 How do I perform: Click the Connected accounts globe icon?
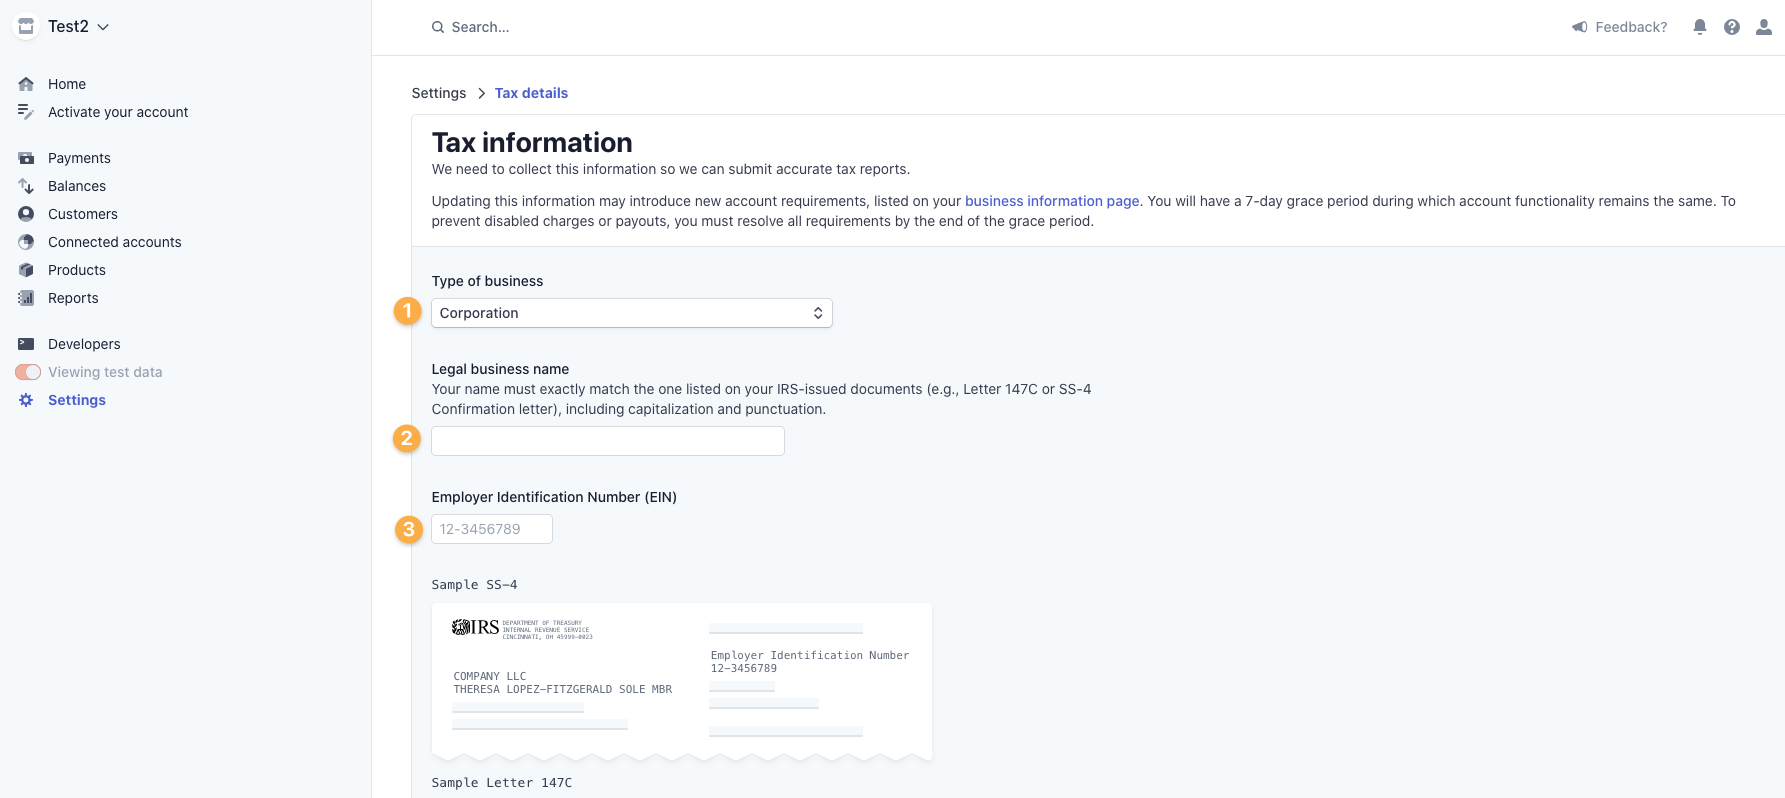26,242
